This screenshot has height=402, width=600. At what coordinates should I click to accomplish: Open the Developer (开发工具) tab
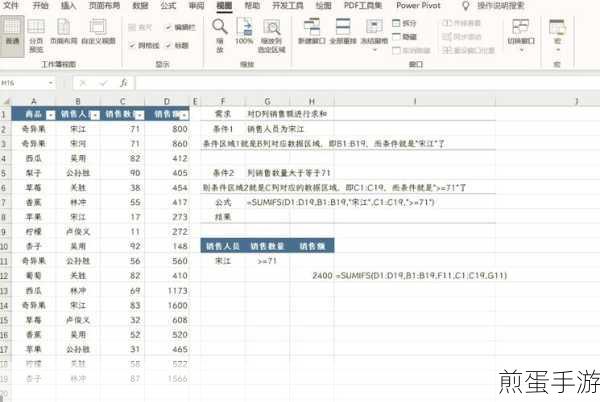[x=288, y=6]
